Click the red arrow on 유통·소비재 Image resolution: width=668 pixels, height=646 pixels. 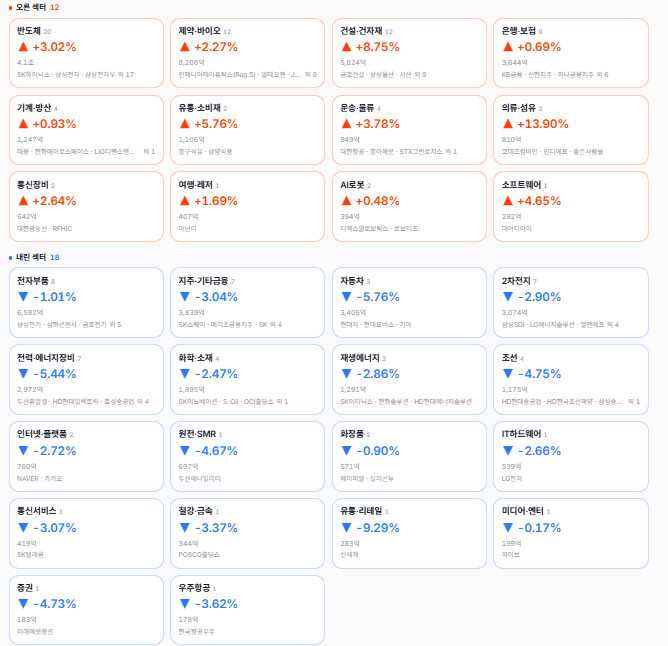(184, 124)
